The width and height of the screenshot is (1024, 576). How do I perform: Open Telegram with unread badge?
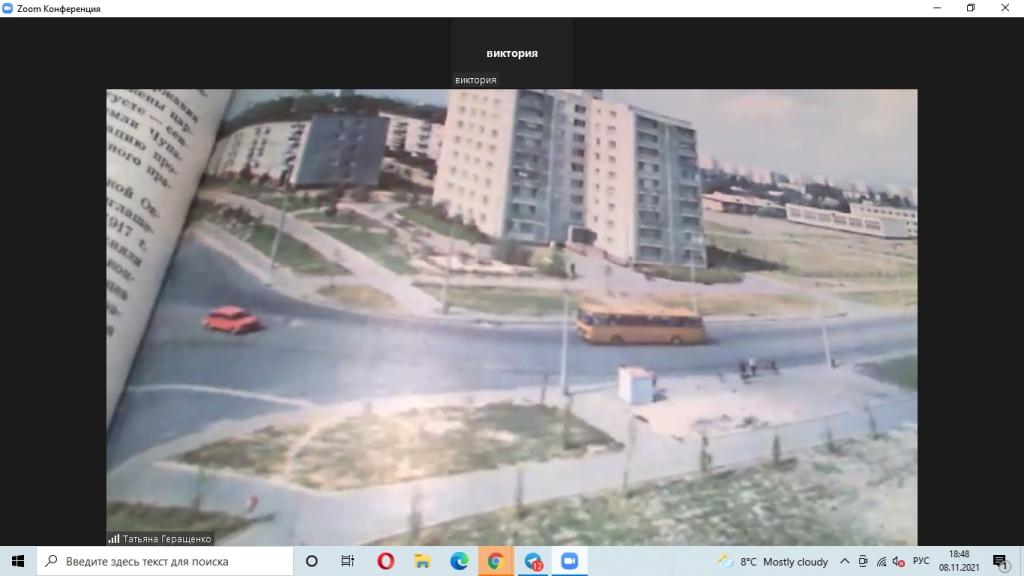point(532,561)
